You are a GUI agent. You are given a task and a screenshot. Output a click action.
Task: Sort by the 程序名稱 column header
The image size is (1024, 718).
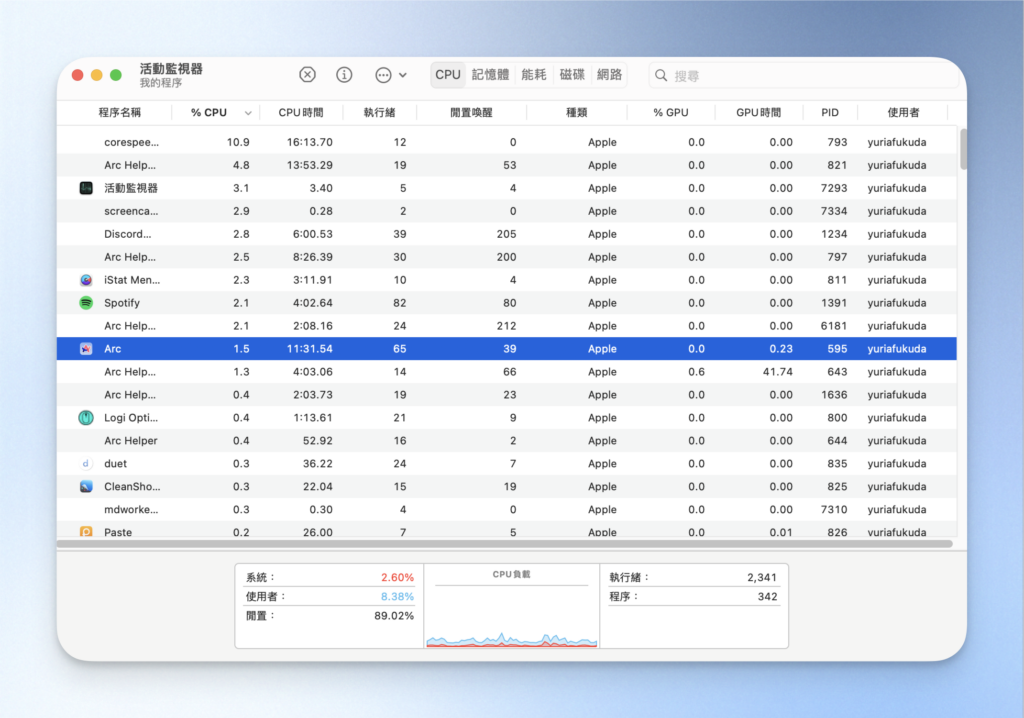pyautogui.click(x=120, y=112)
